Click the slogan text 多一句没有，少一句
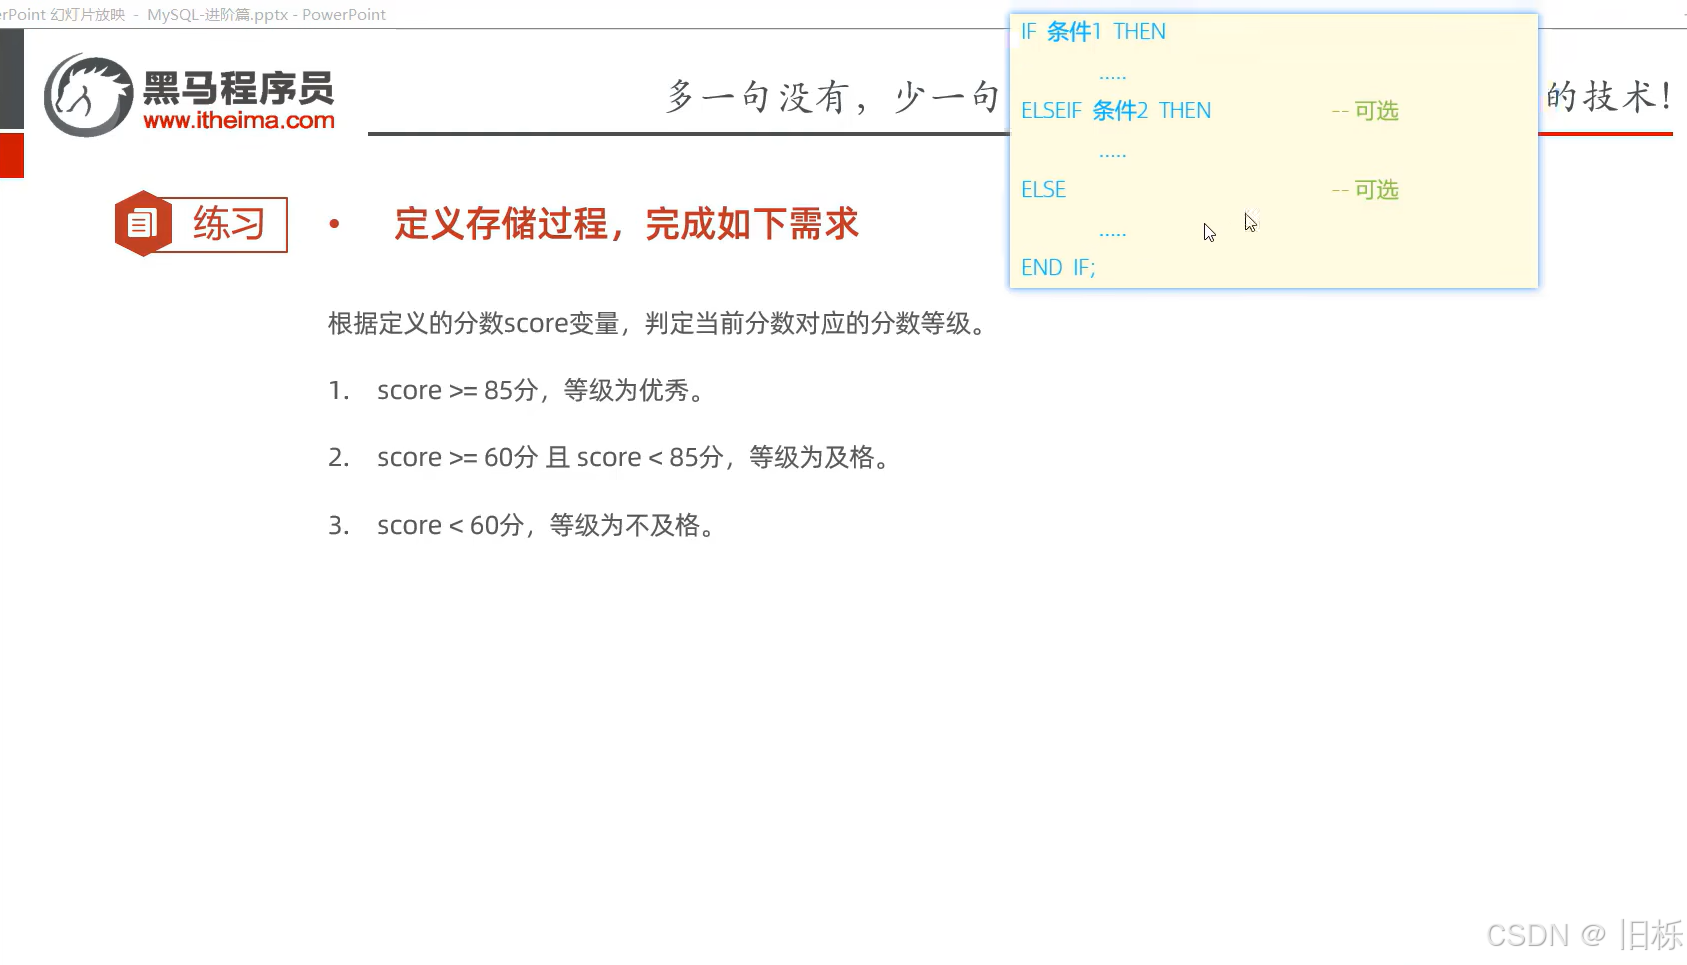1687x965 pixels. [834, 97]
